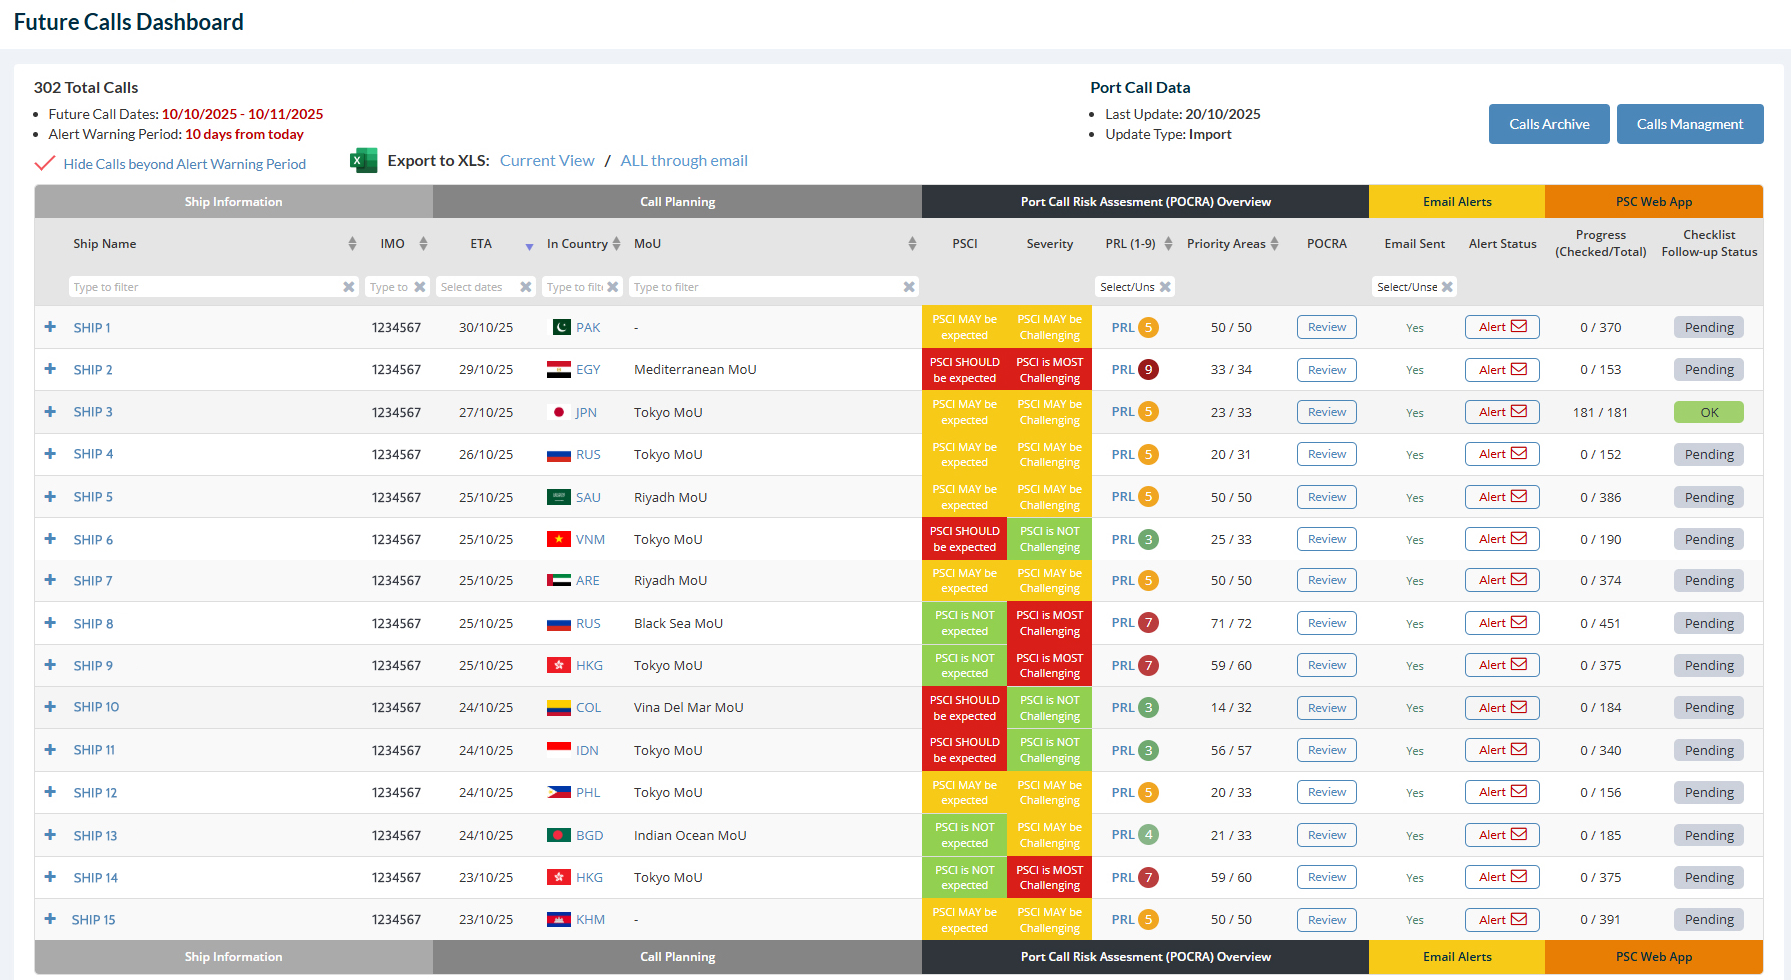Click the Japan flag in SHIP 3 row
This screenshot has width=1791, height=980.
tap(559, 412)
